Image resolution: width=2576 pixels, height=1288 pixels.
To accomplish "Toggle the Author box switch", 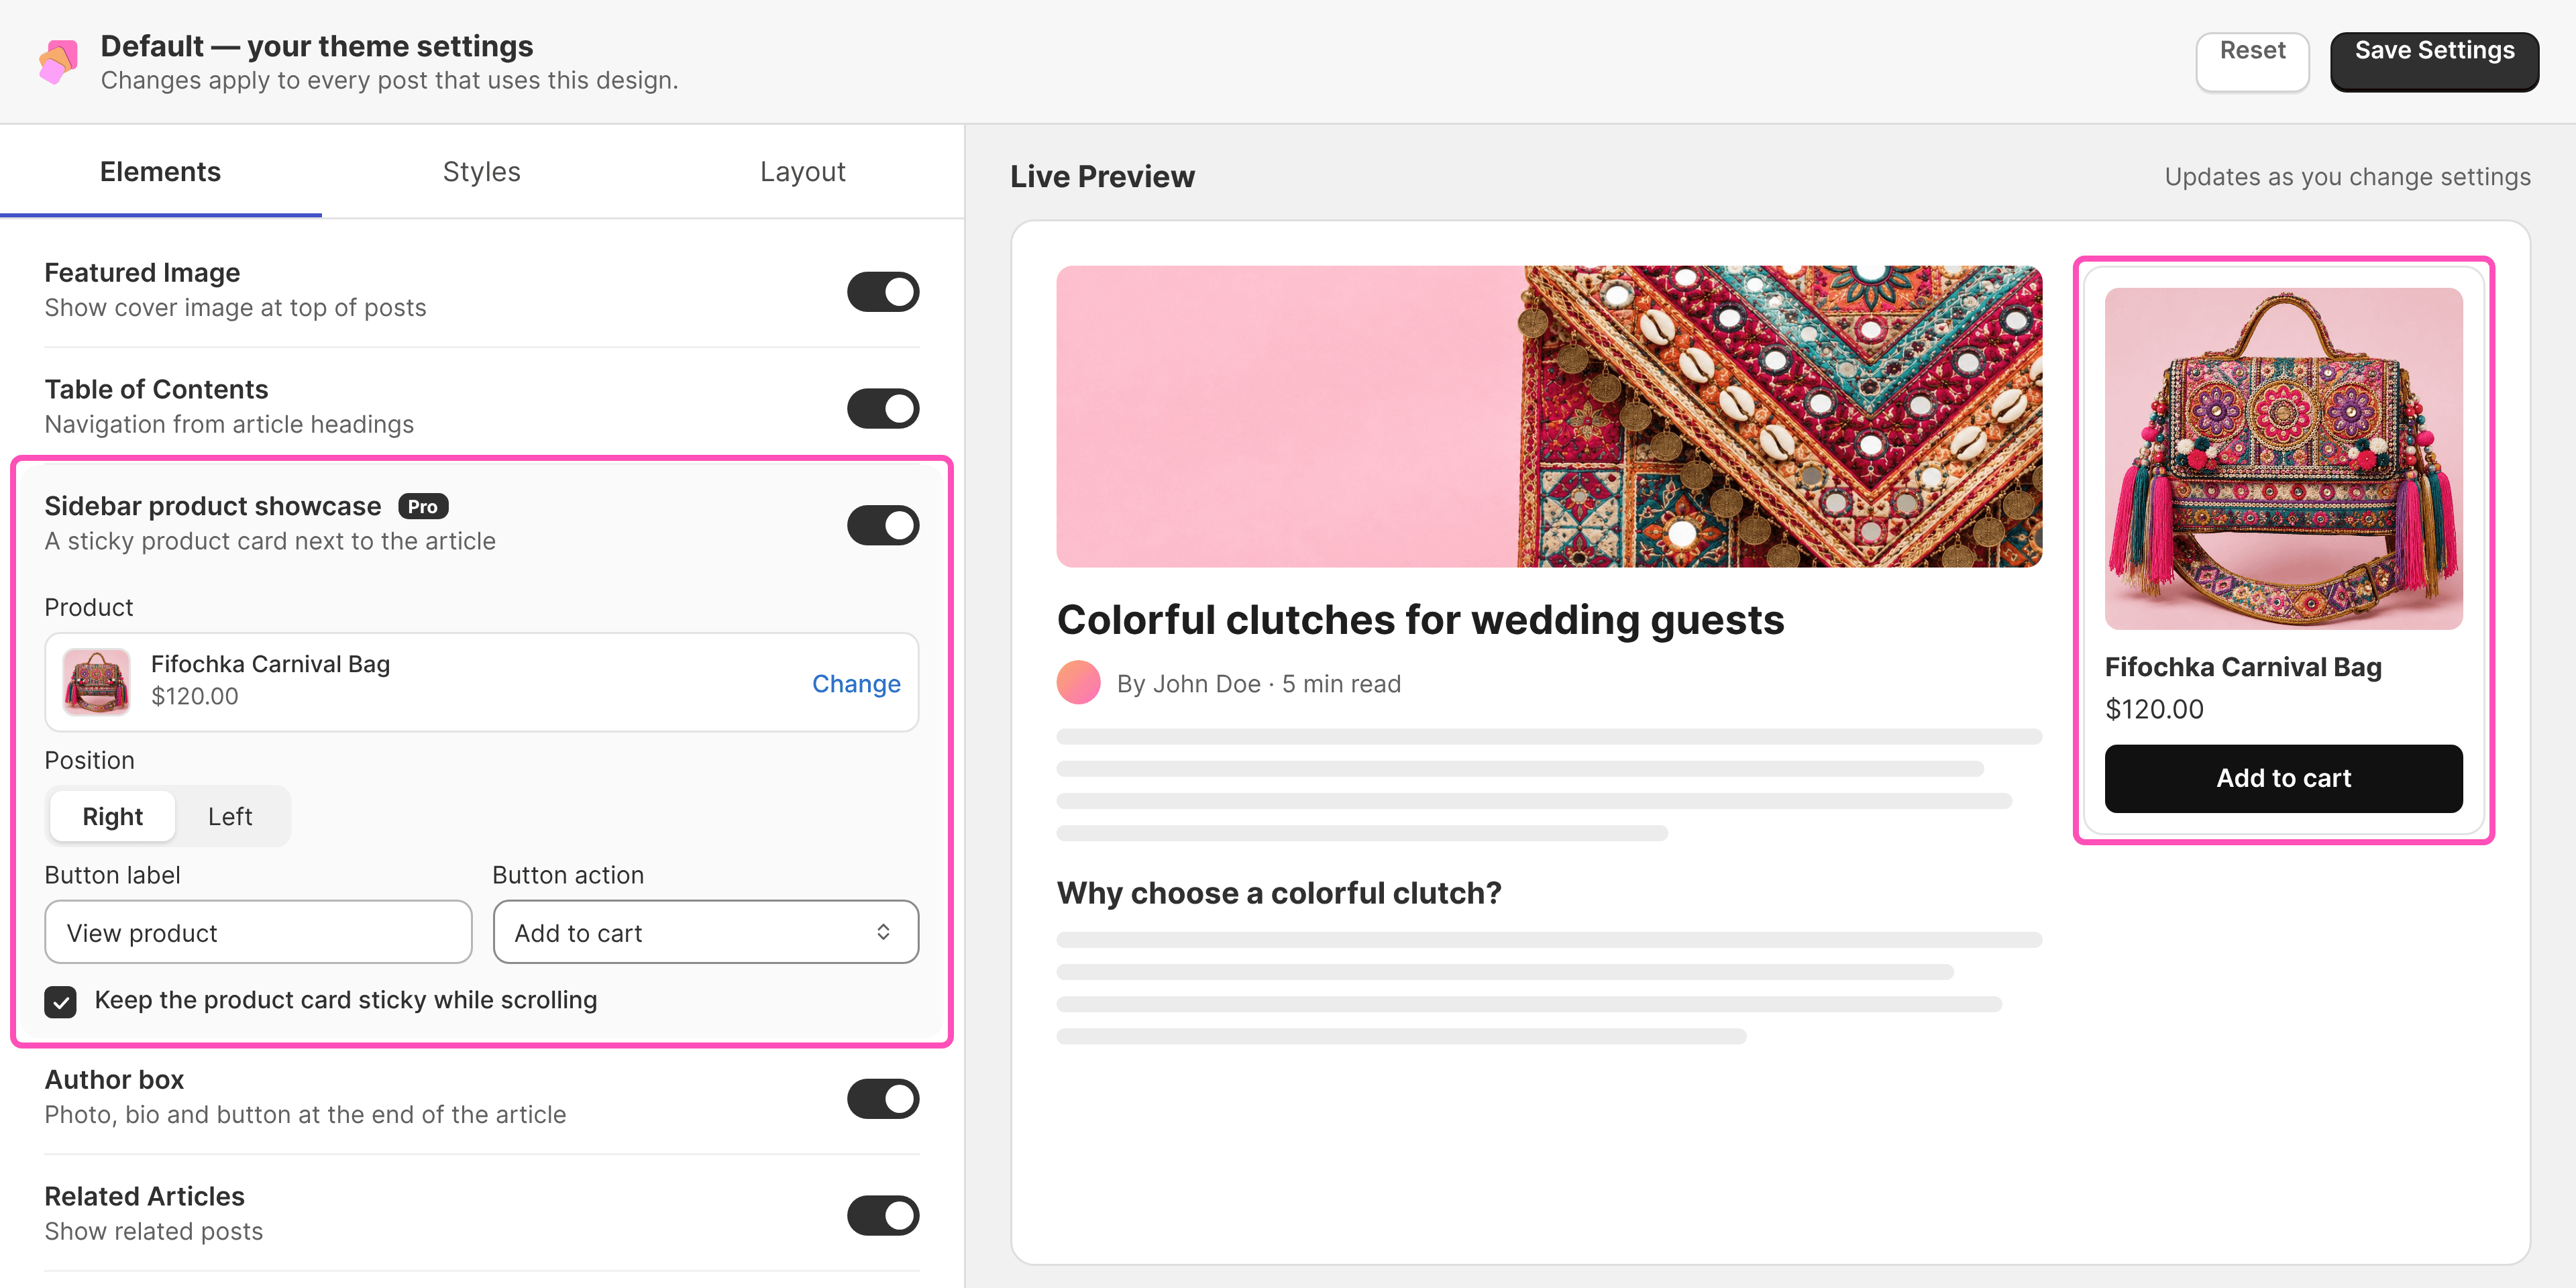I will tap(883, 1098).
